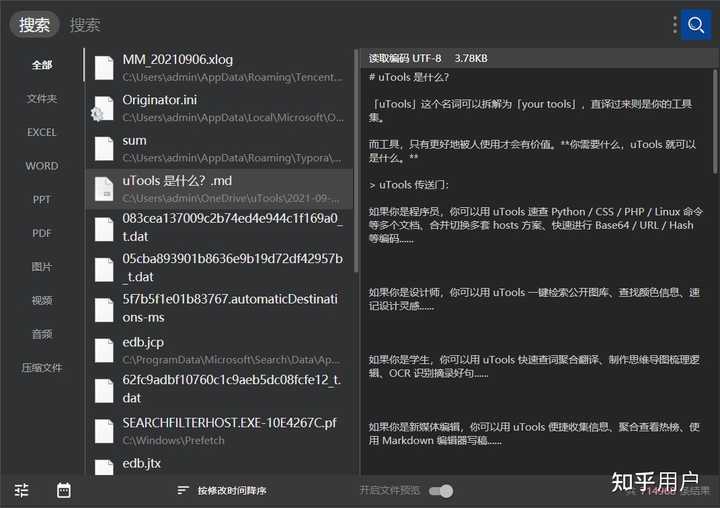Filter by EXCEL files

pos(42,132)
